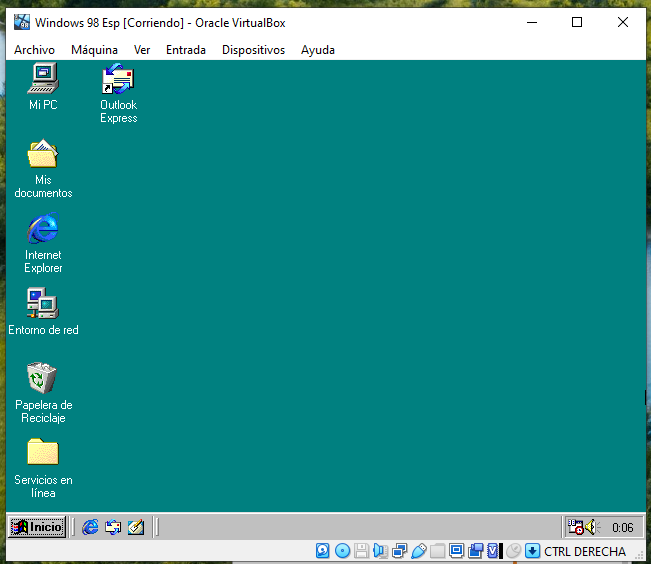
Task: Select the Mi PC desktop icon
Action: [x=43, y=79]
